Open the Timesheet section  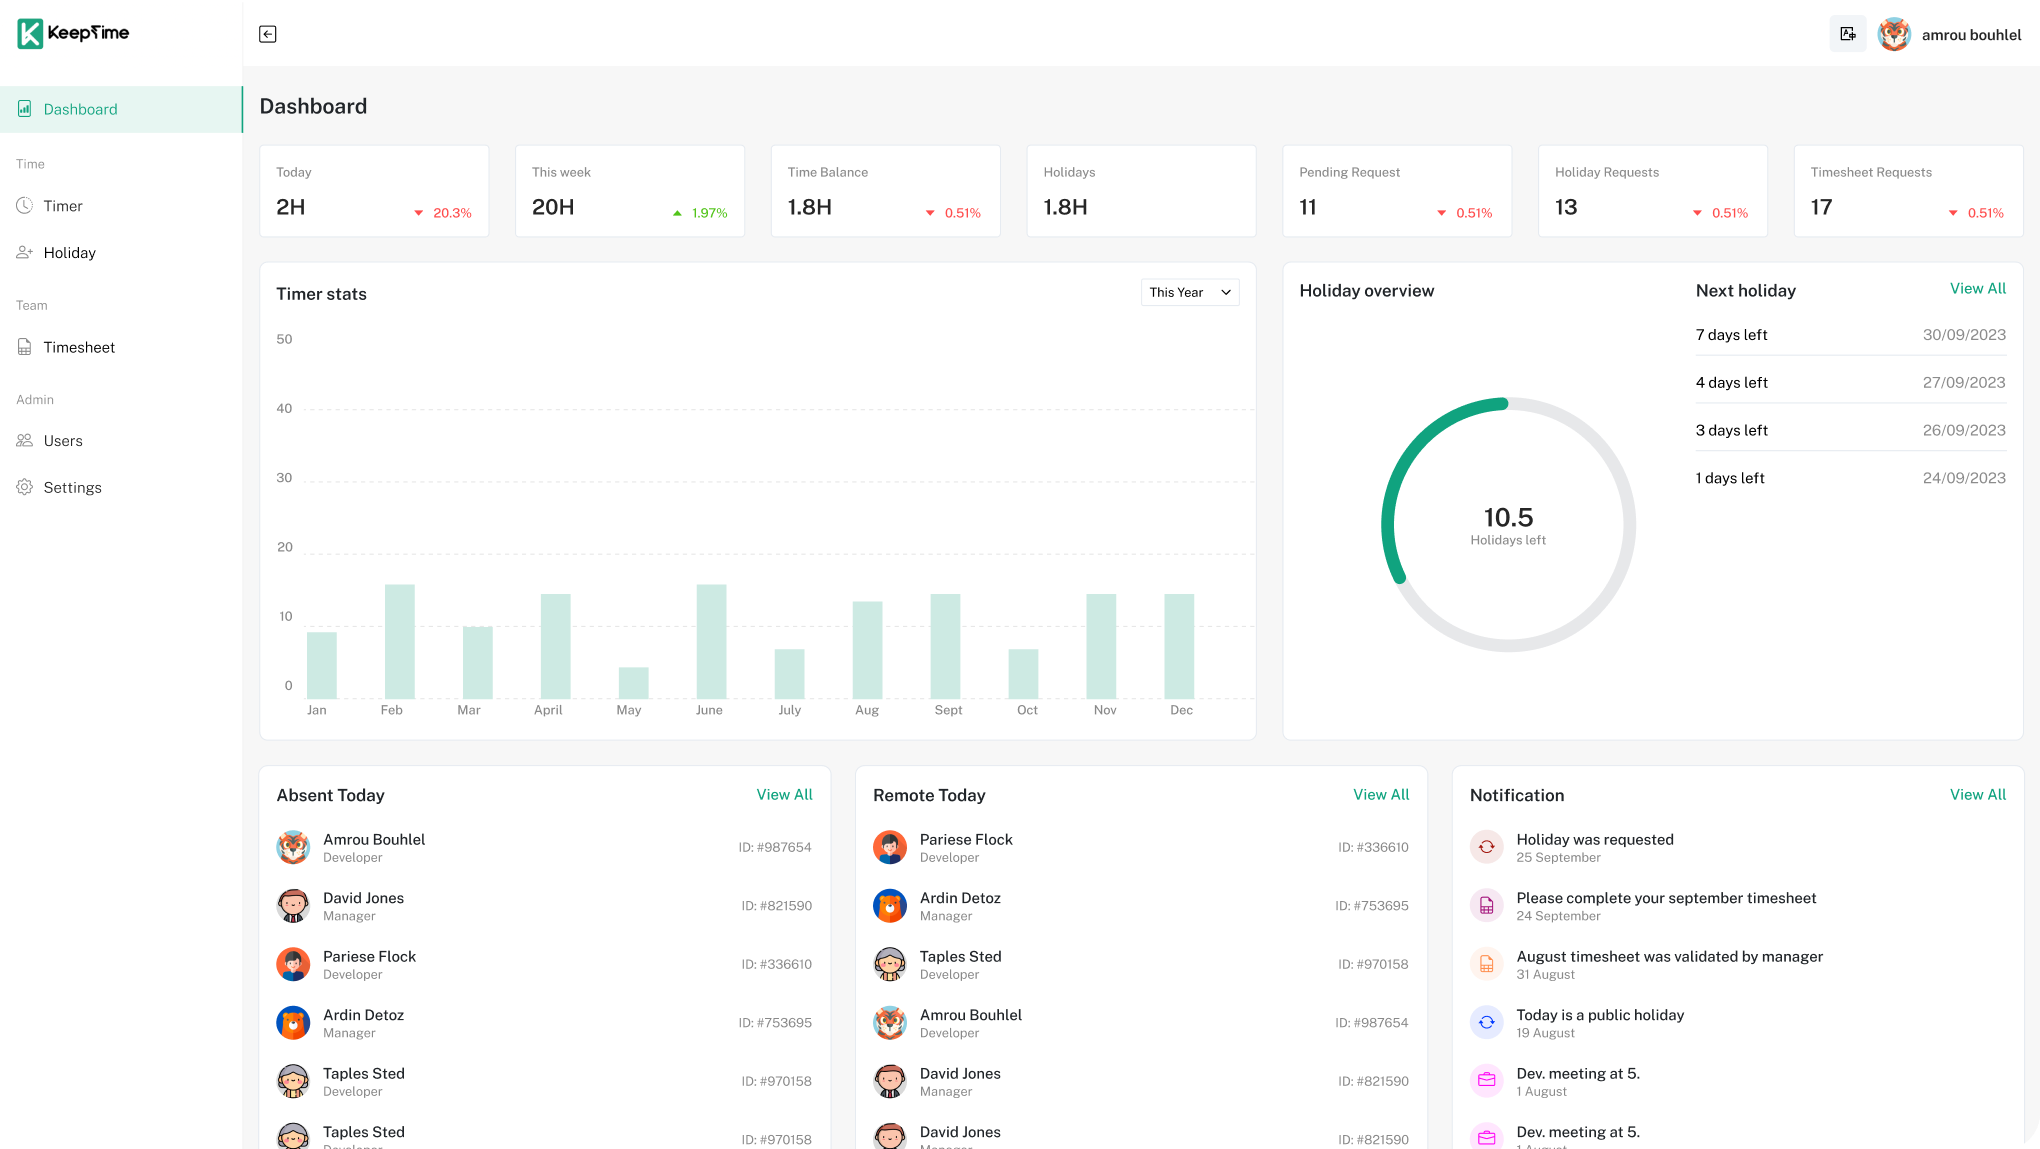tap(79, 347)
